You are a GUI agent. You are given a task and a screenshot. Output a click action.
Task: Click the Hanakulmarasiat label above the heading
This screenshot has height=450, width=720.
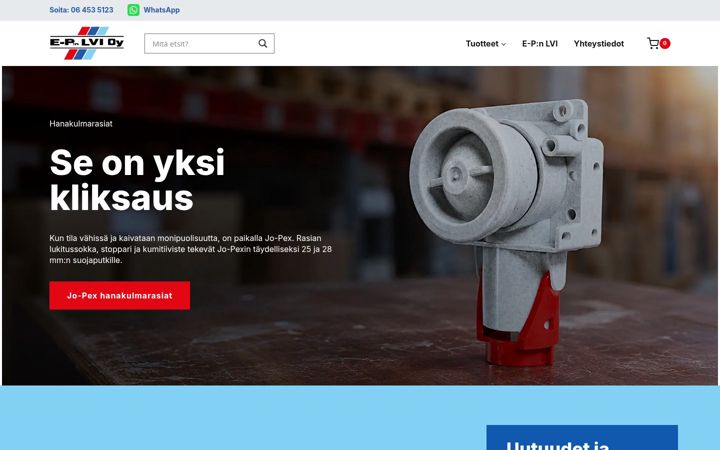click(x=81, y=124)
